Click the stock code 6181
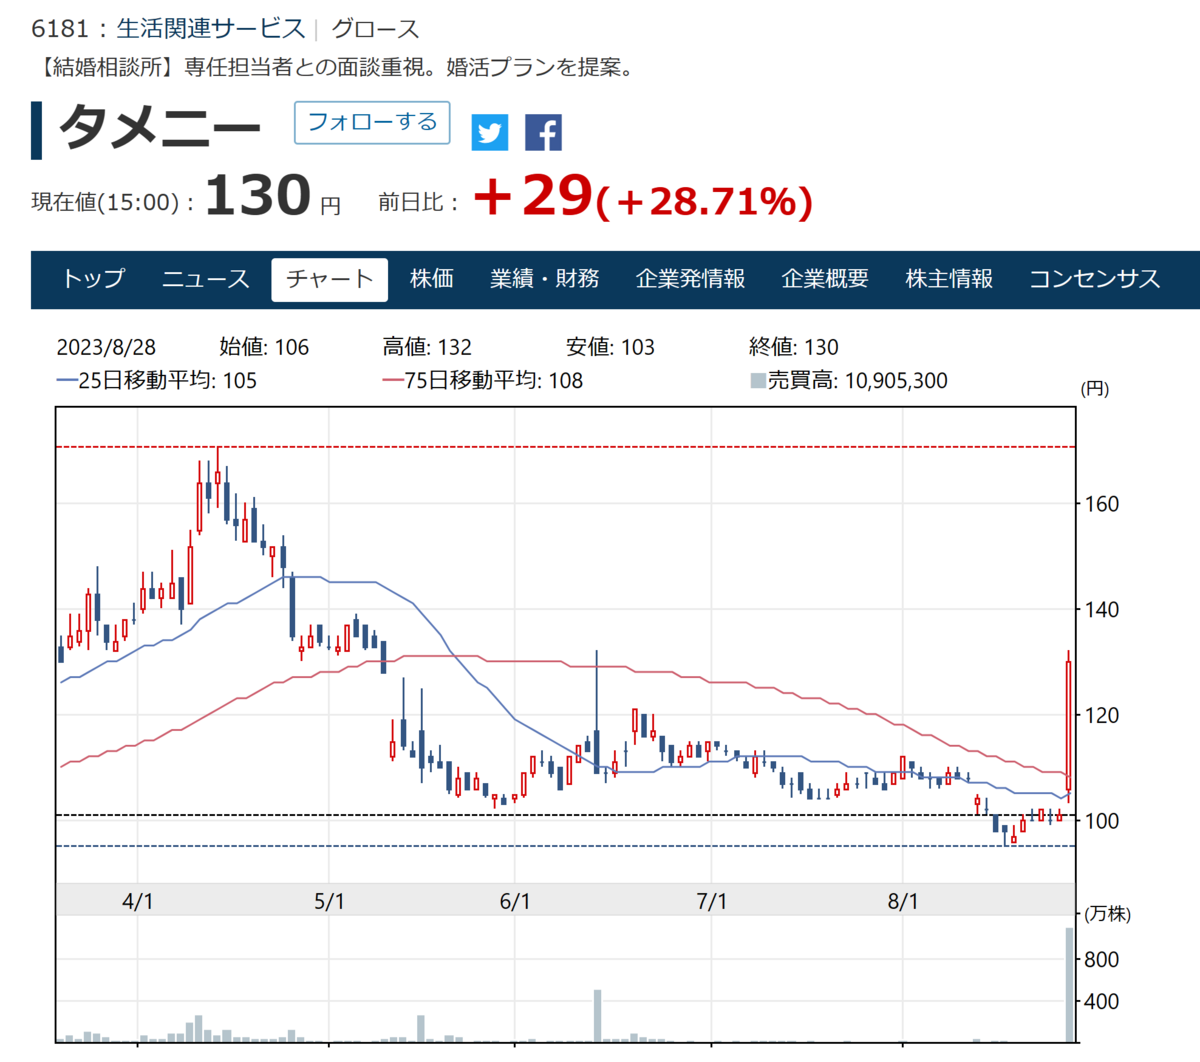The height and width of the screenshot is (1062, 1200). [x=60, y=29]
